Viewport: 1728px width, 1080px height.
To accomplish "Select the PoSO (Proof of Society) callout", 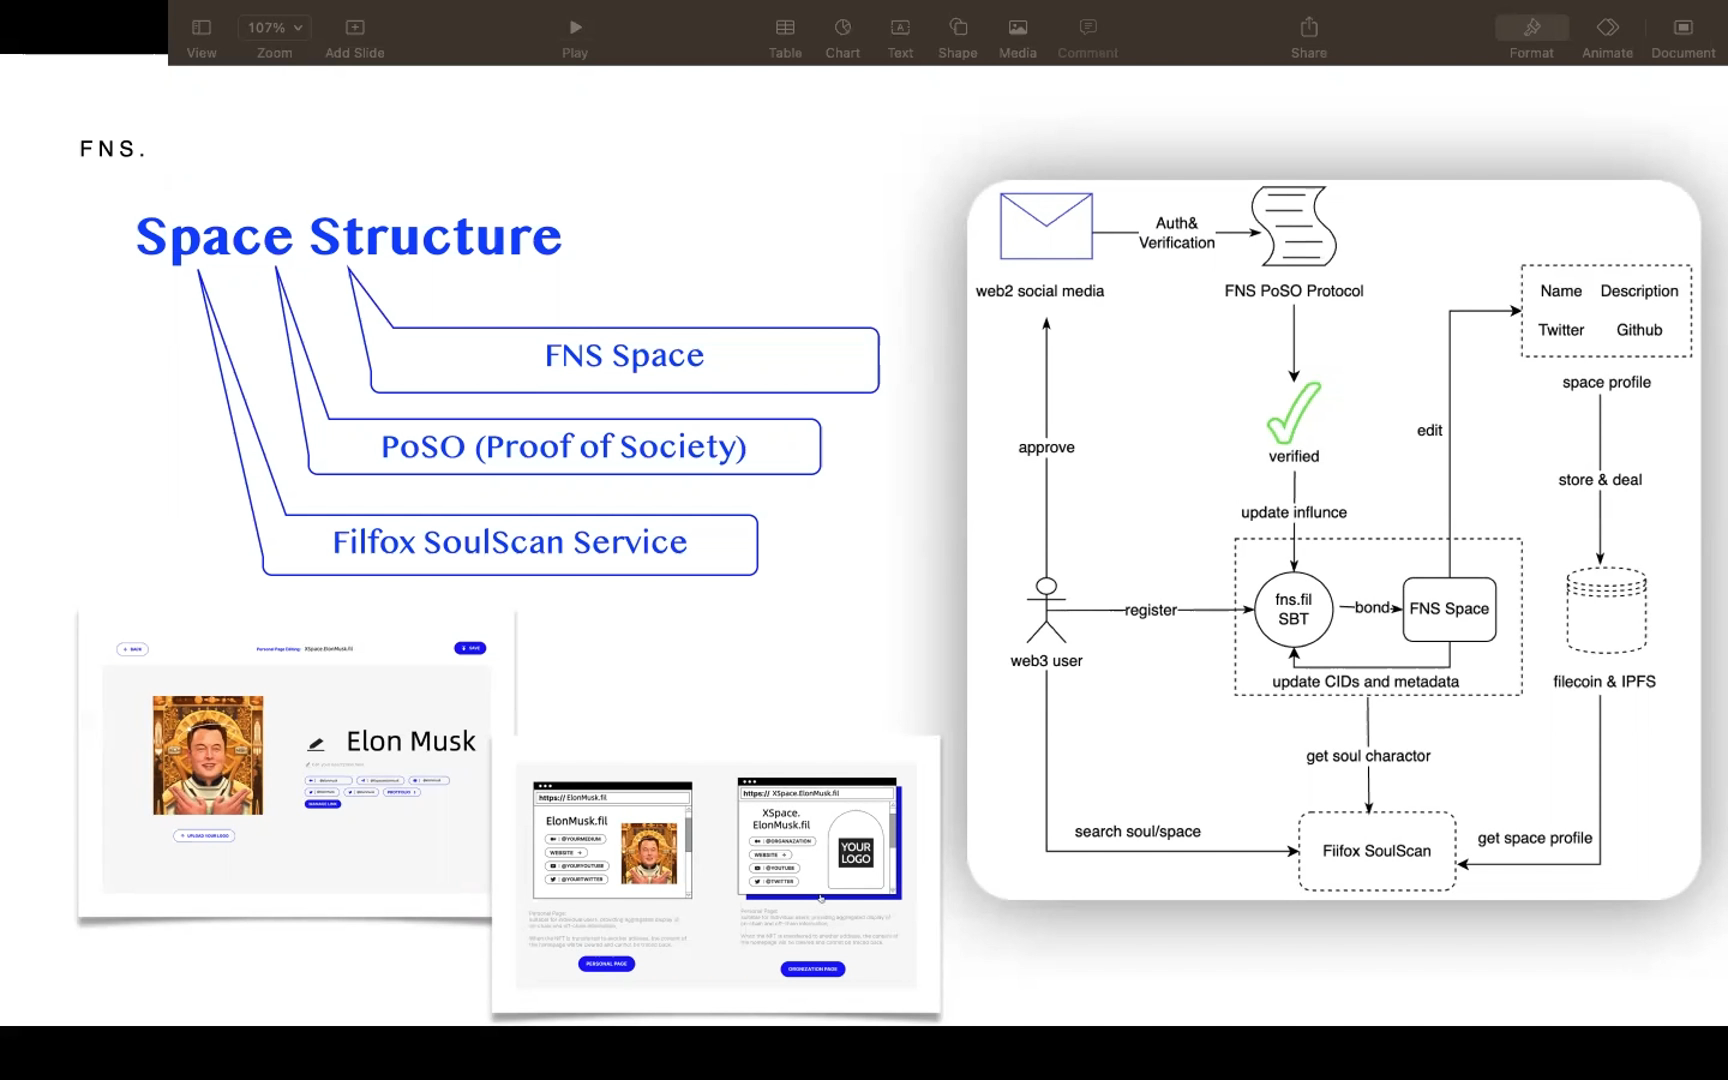I will [564, 447].
